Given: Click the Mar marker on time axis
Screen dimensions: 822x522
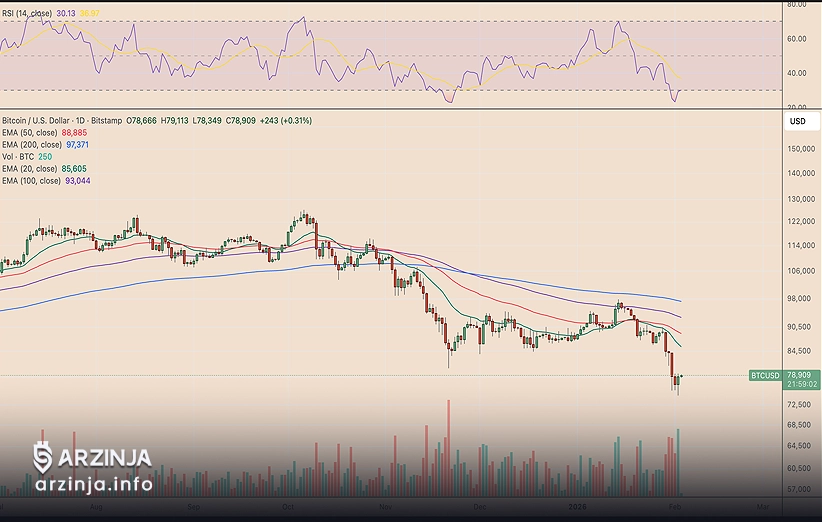Looking at the screenshot, I should [x=763, y=507].
